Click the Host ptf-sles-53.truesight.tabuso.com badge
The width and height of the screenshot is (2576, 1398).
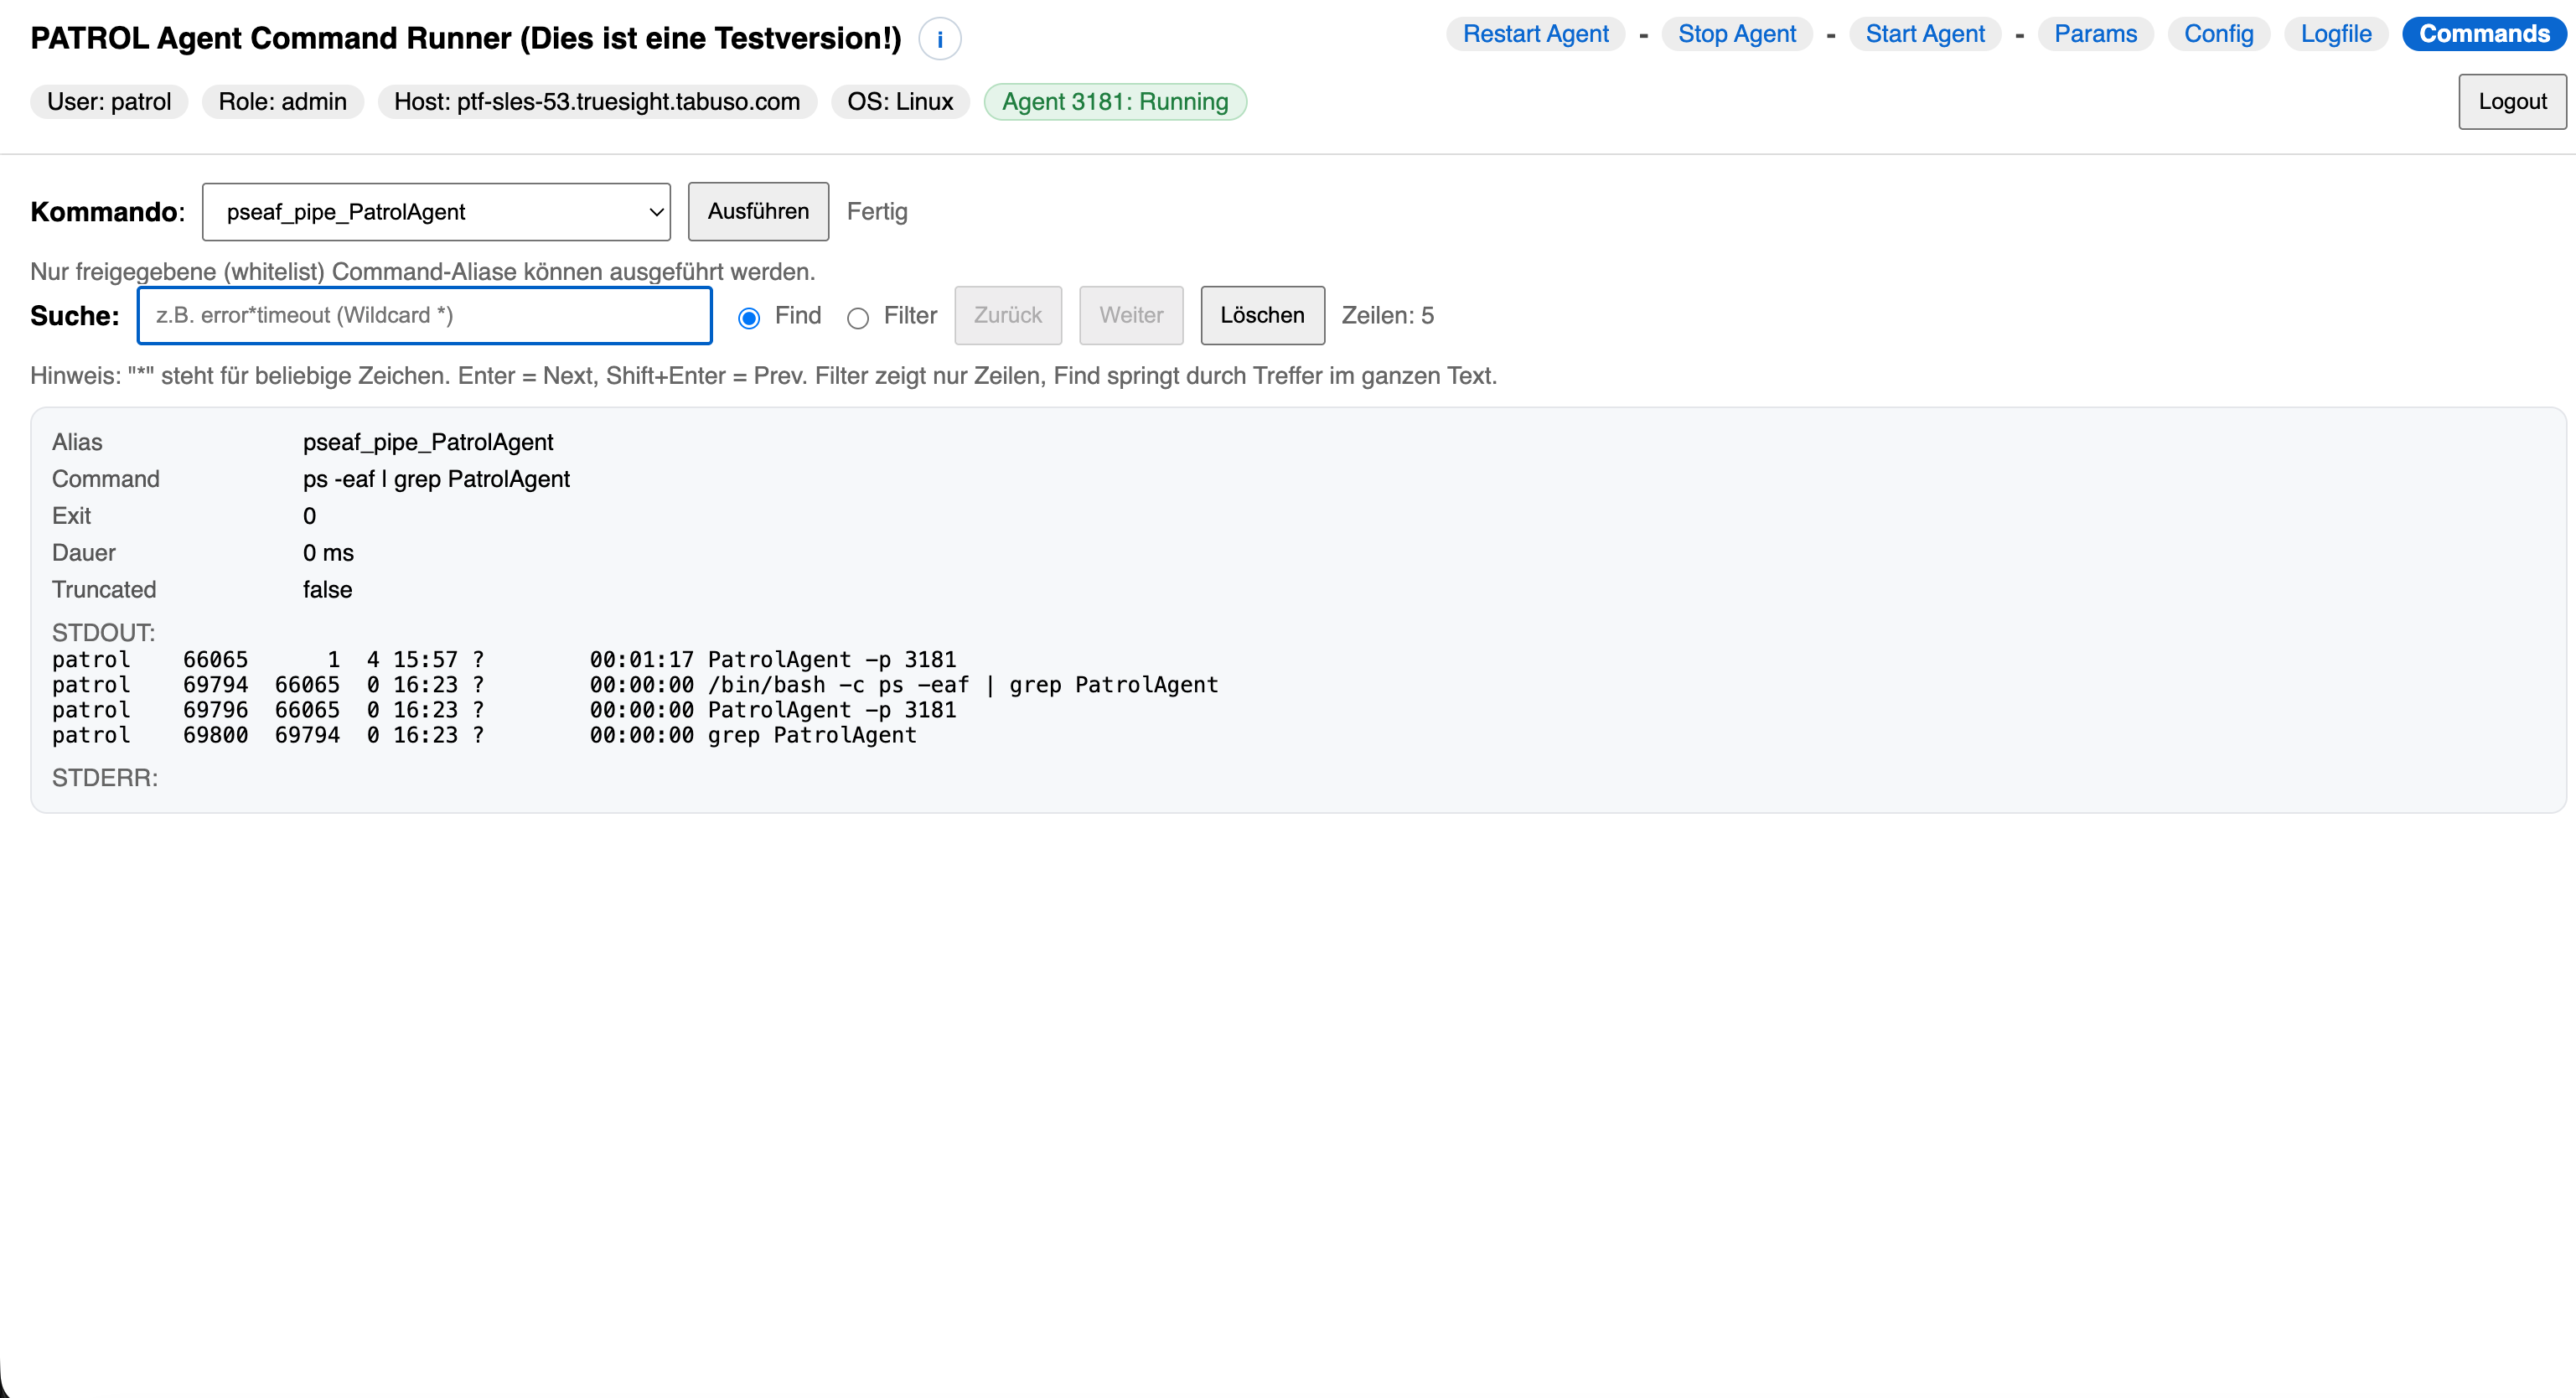click(597, 102)
